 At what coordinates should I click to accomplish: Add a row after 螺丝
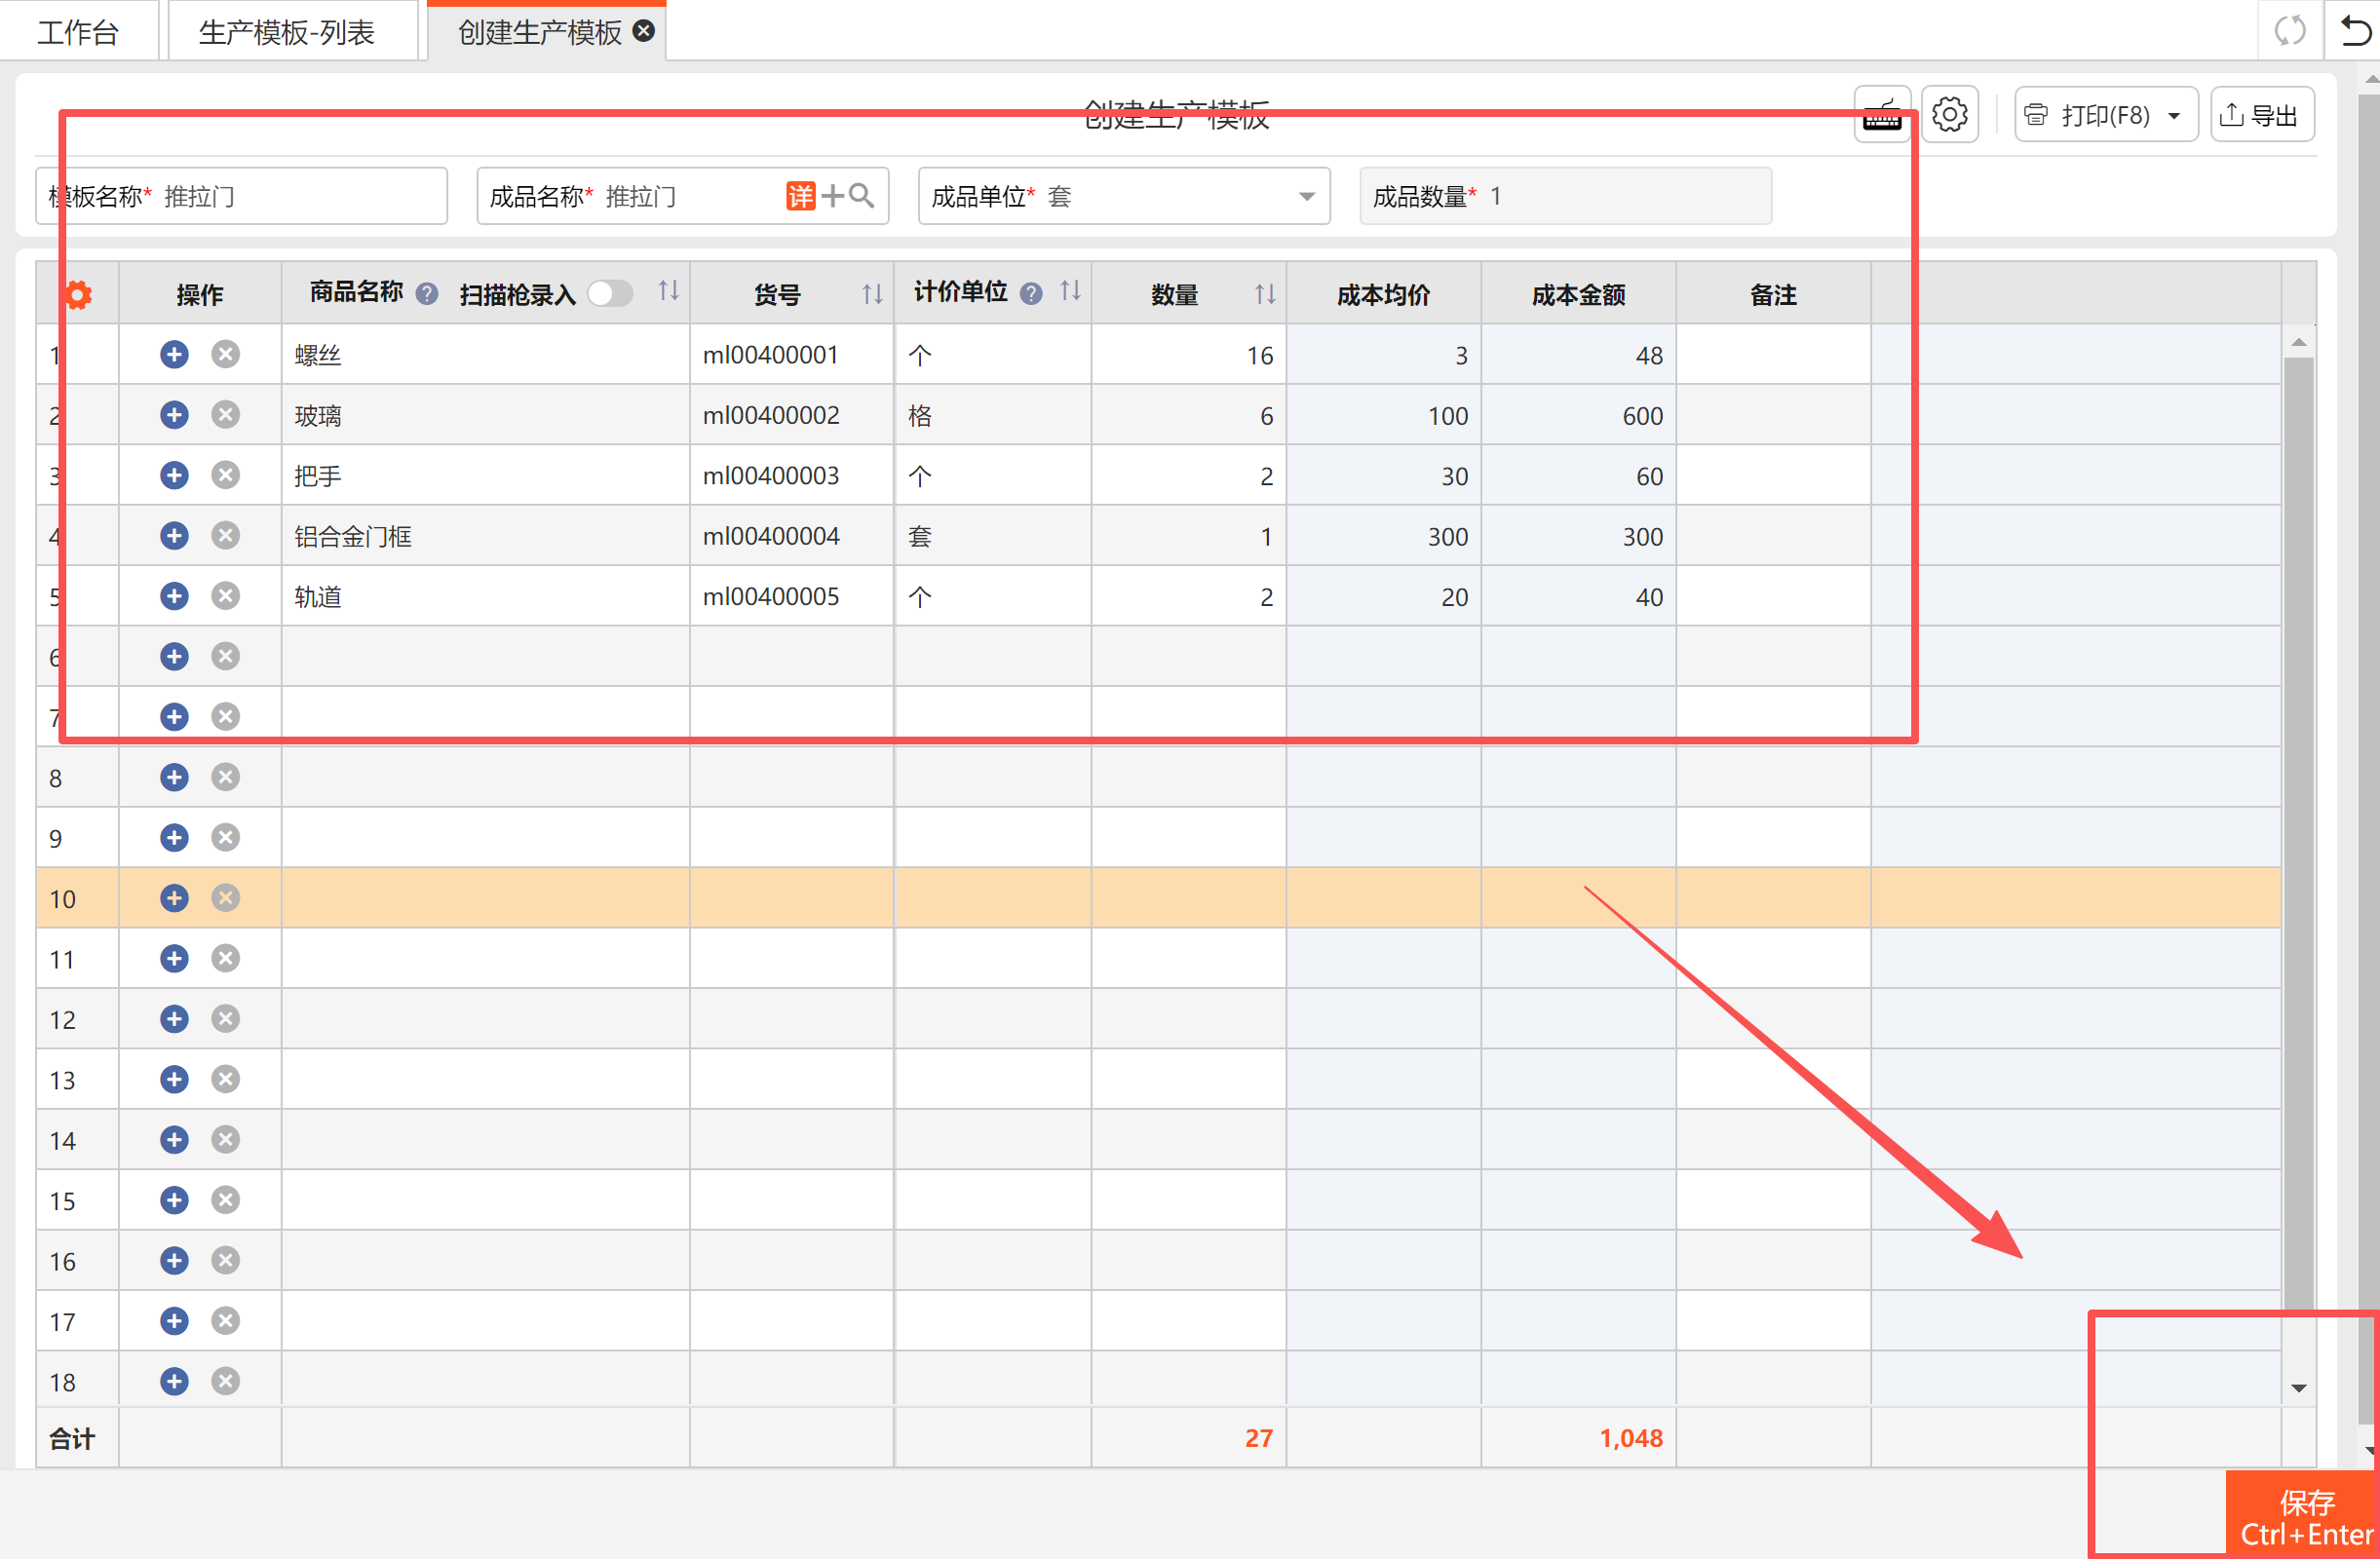[174, 355]
